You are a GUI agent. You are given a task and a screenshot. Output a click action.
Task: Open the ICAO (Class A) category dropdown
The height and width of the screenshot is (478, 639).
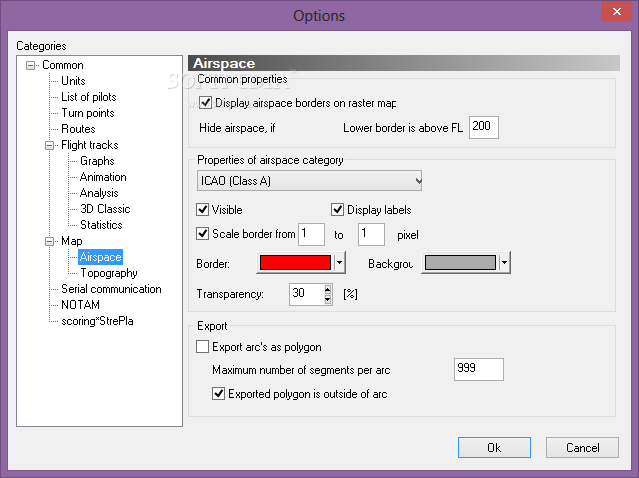pyautogui.click(x=309, y=181)
